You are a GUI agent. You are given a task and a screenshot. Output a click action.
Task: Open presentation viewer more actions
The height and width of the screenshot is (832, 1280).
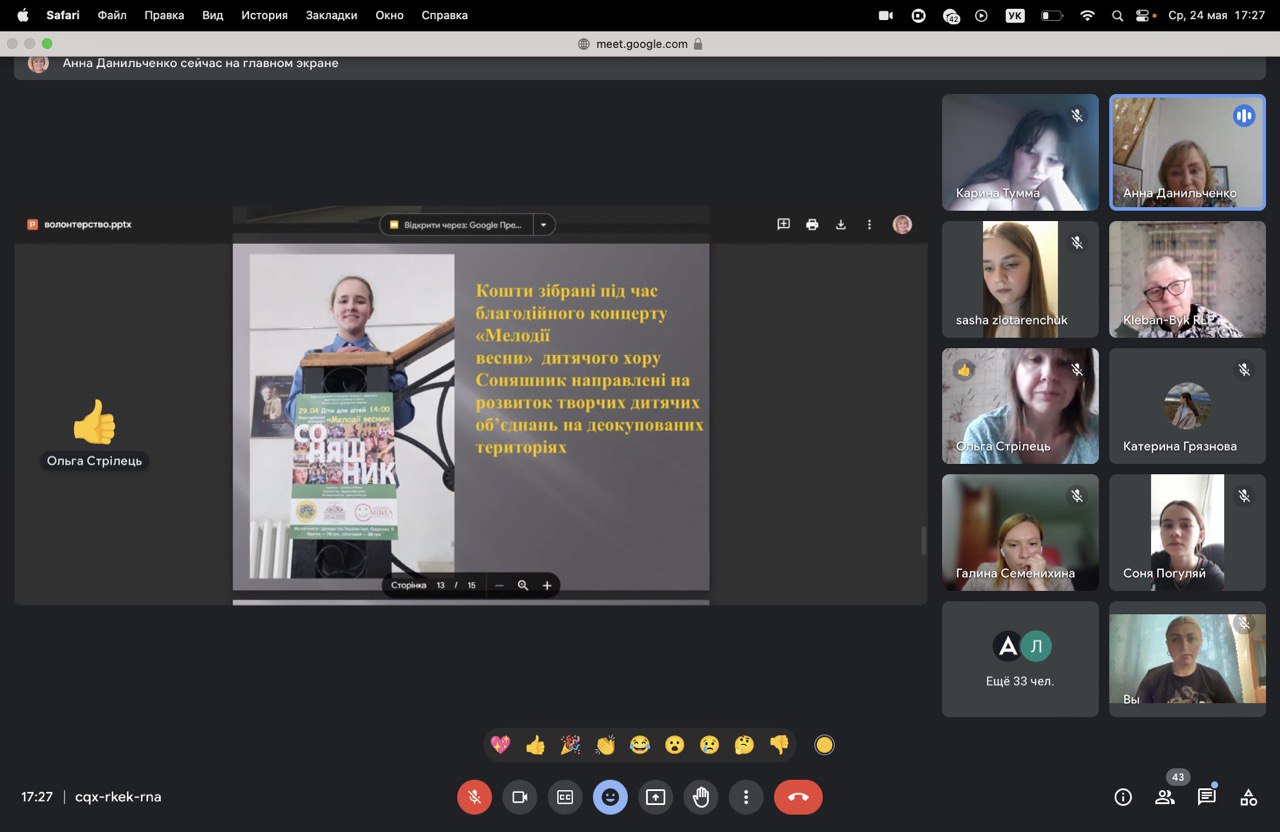click(869, 225)
